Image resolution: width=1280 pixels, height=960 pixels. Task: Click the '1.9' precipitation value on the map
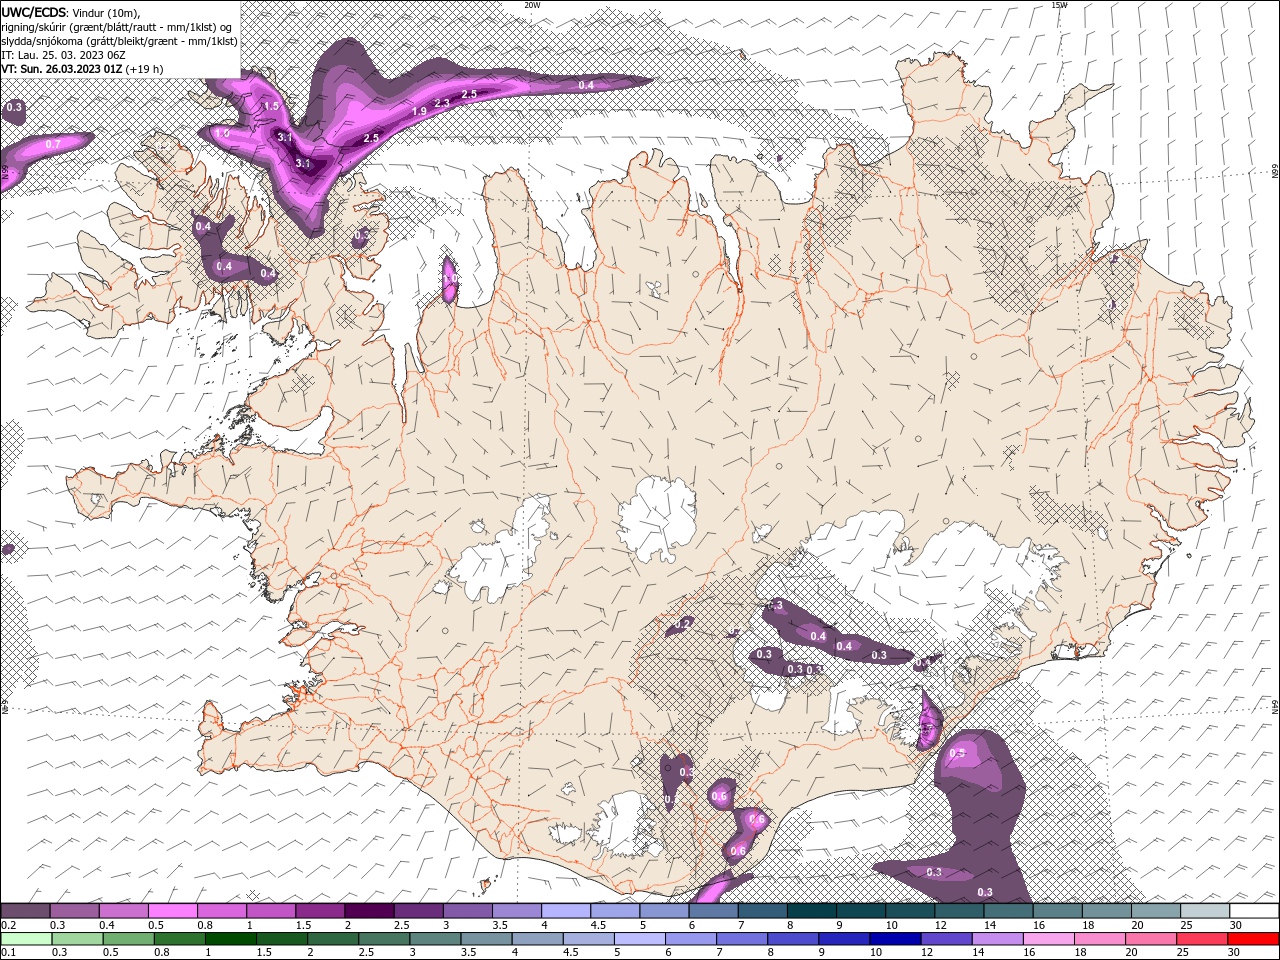[420, 111]
